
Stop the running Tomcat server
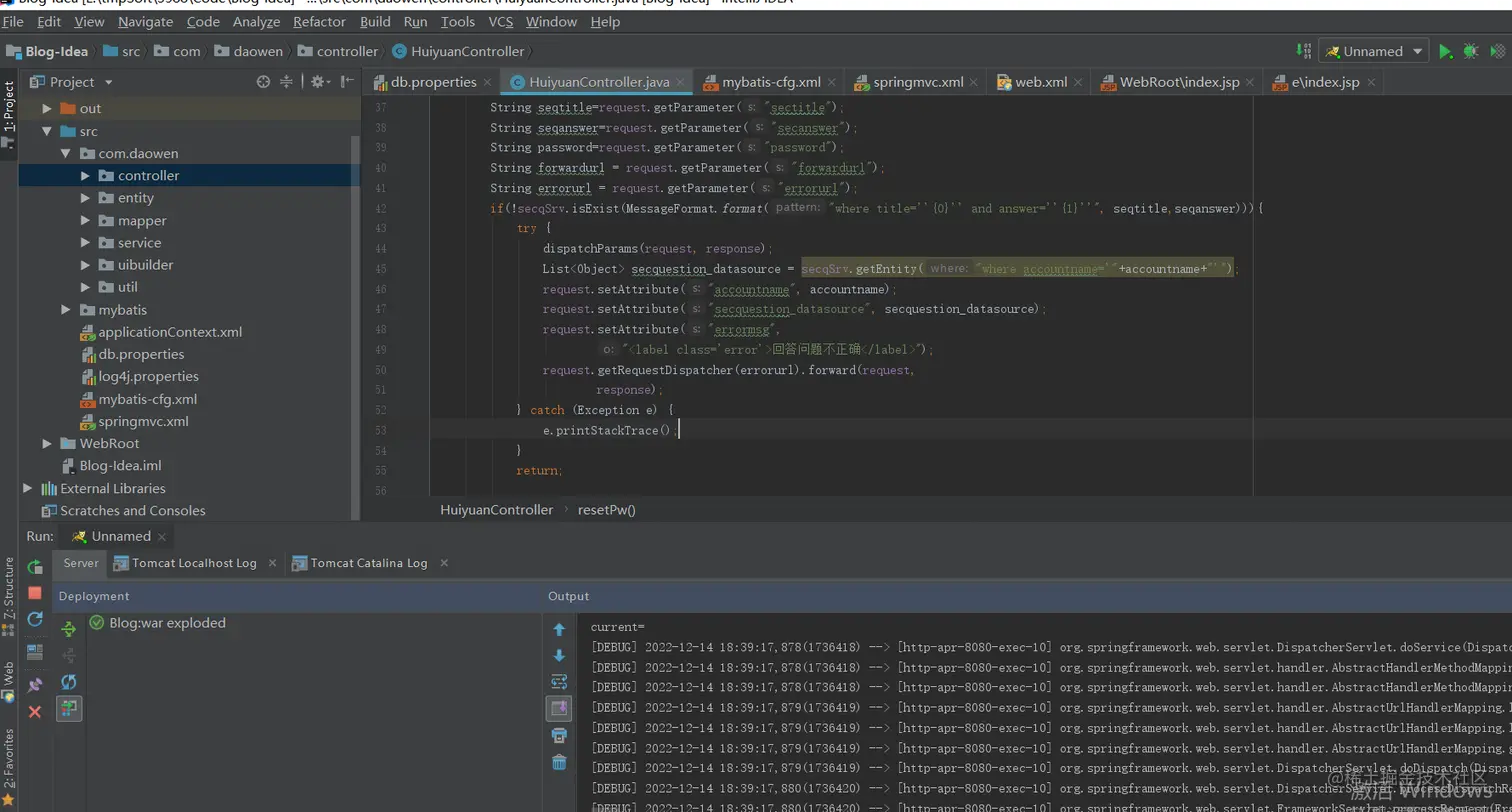tap(35, 593)
